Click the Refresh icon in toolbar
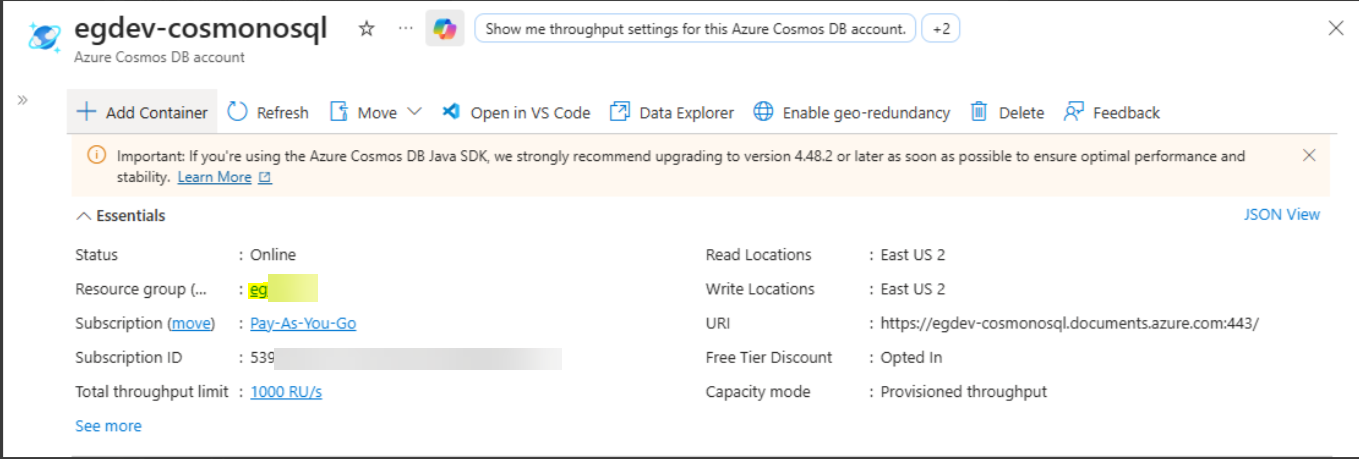This screenshot has height=459, width=1359. point(237,112)
